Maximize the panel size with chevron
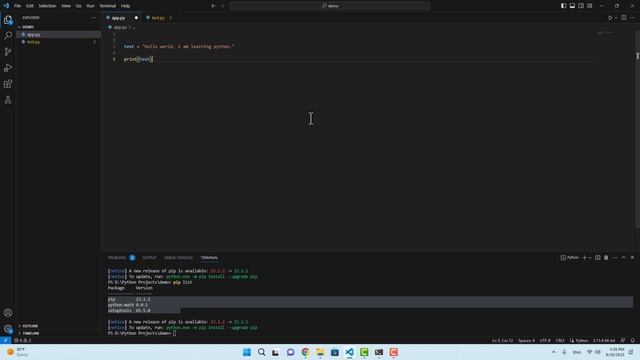This screenshot has width=640, height=360. point(623,258)
